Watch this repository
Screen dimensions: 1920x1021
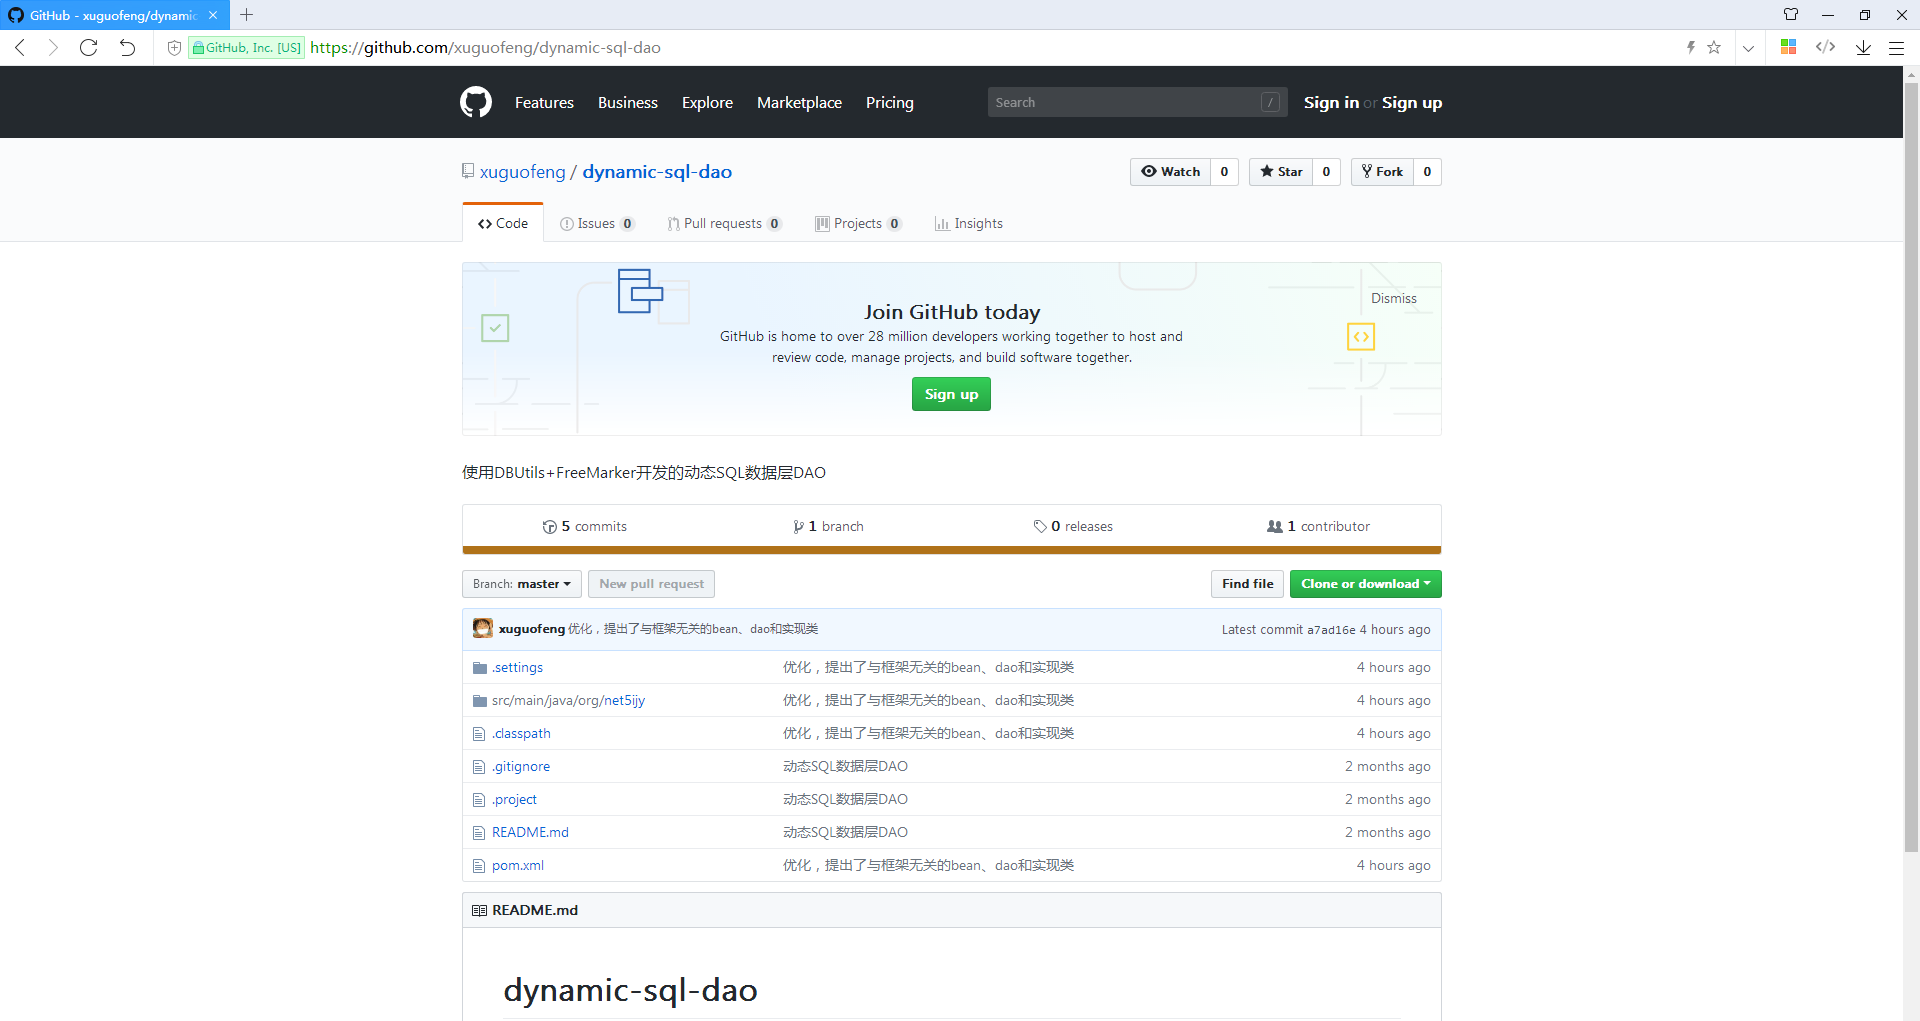click(1170, 172)
